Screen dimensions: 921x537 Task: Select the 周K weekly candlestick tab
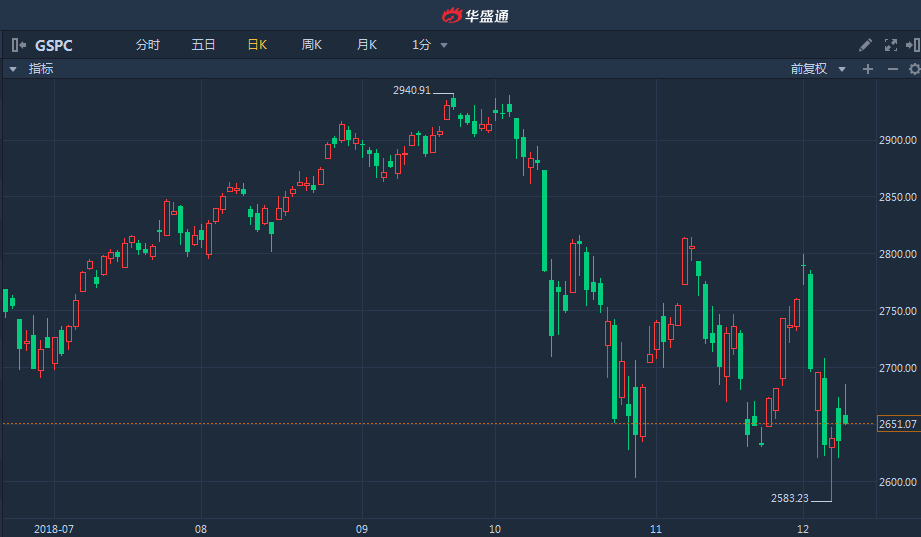tap(312, 45)
